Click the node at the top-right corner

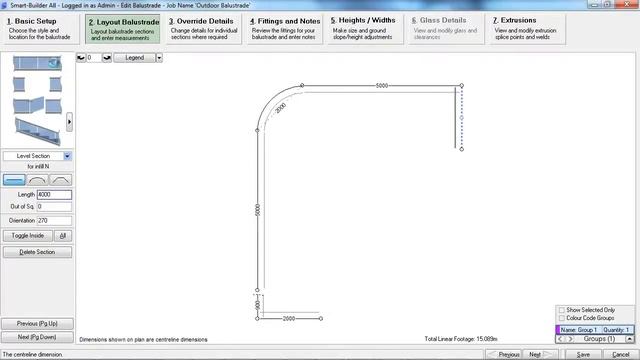[462, 86]
